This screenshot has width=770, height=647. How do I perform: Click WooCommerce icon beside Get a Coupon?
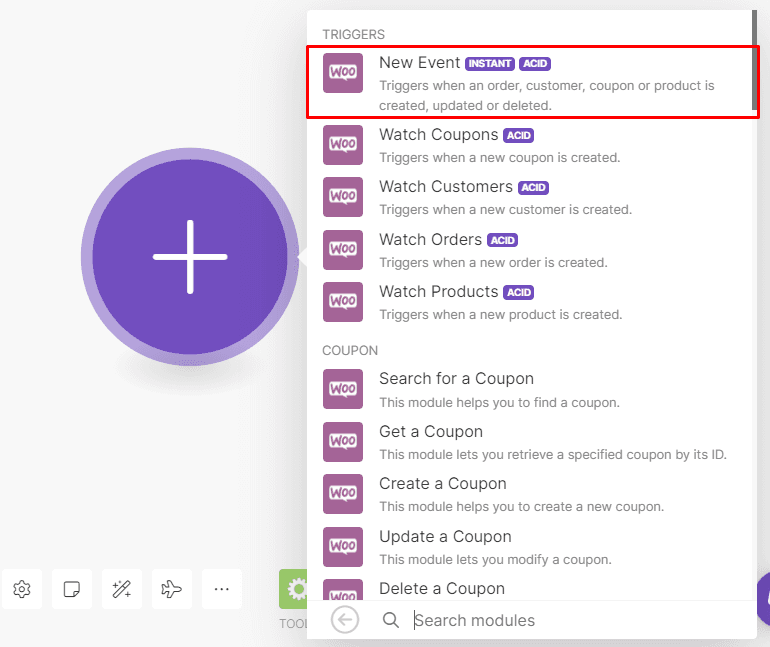[343, 441]
